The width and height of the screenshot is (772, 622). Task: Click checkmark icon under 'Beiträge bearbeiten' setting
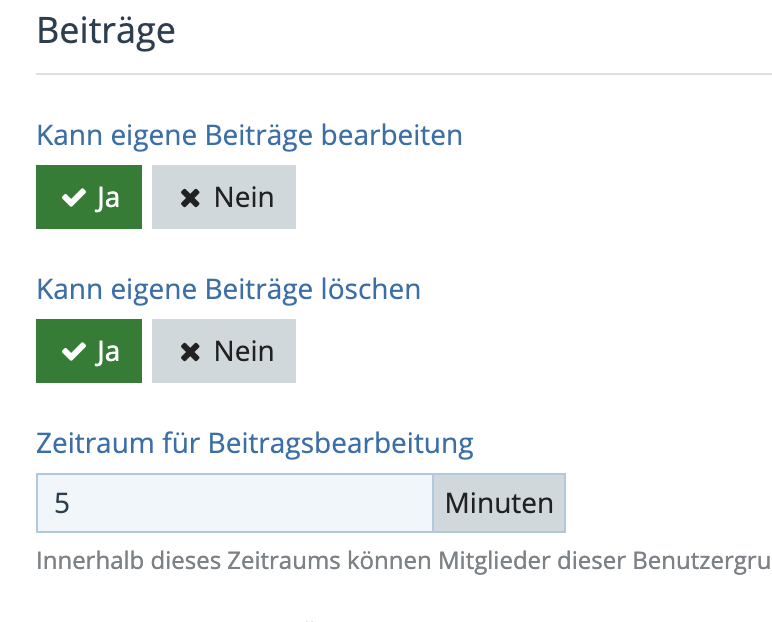tap(74, 197)
